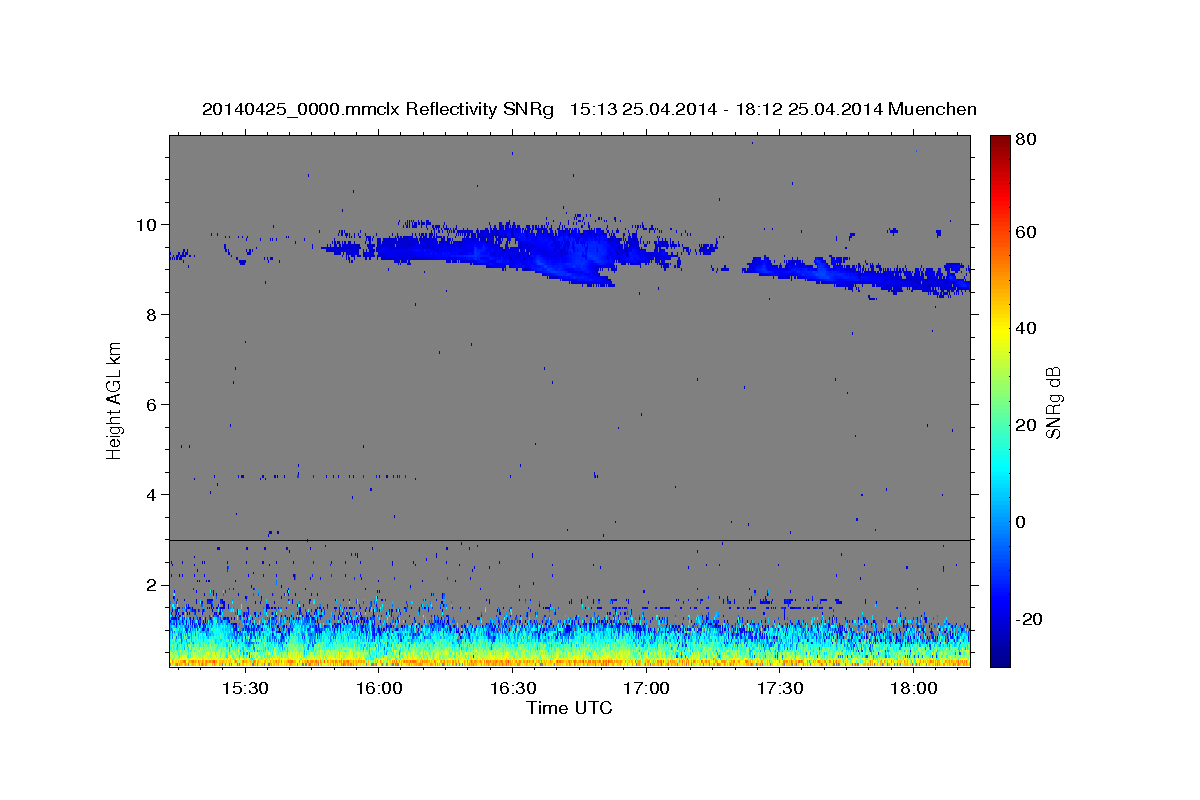
Task: Click the 17:00 time tick label
Action: coord(646,689)
